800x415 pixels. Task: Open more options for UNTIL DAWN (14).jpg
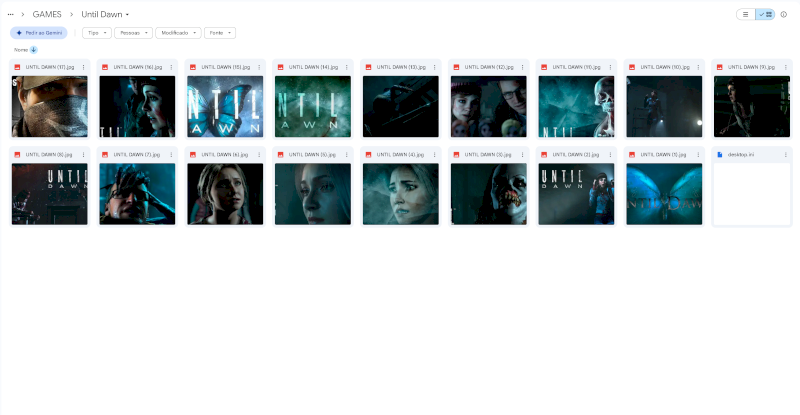pos(347,67)
